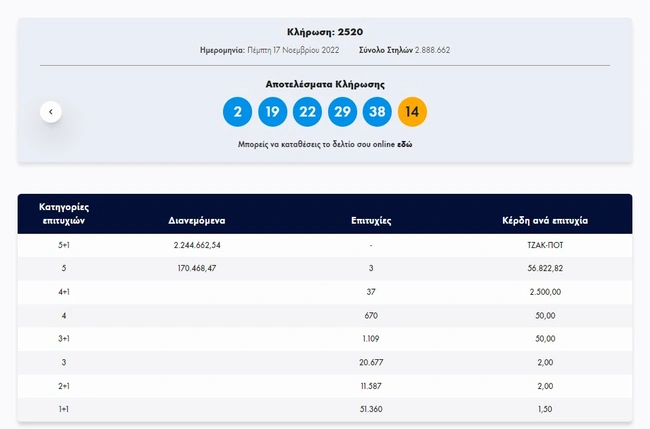Select the 56.822,82 winnings value
Image resolution: width=650 pixels, height=429 pixels.
(x=545, y=268)
